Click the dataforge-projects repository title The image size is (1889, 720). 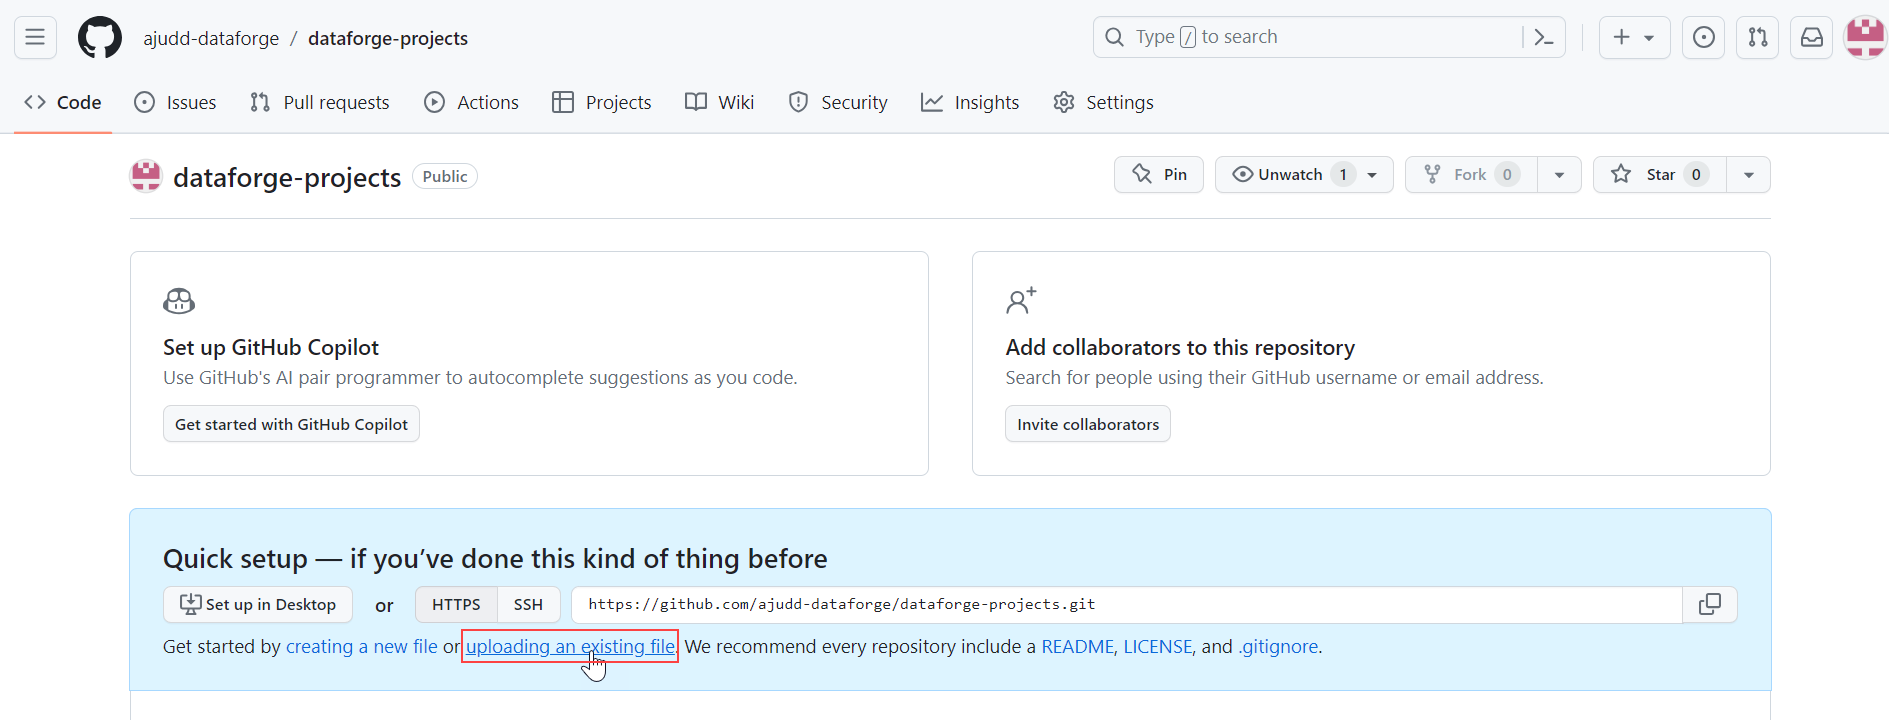click(287, 177)
